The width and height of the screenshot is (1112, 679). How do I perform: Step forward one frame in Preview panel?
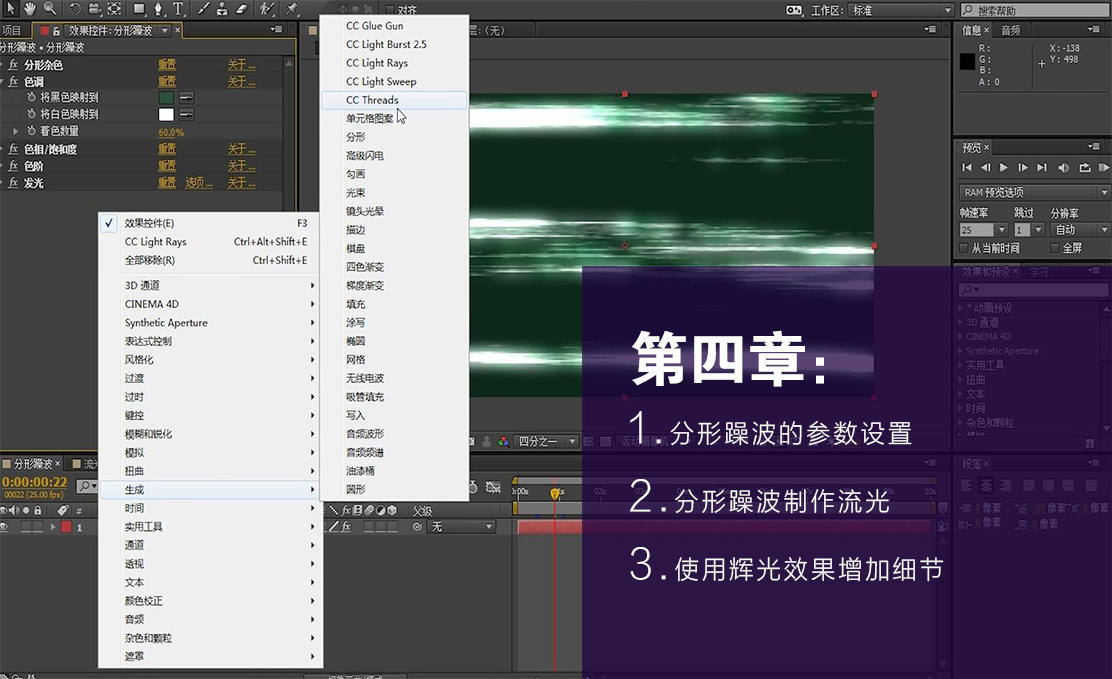[x=1023, y=167]
